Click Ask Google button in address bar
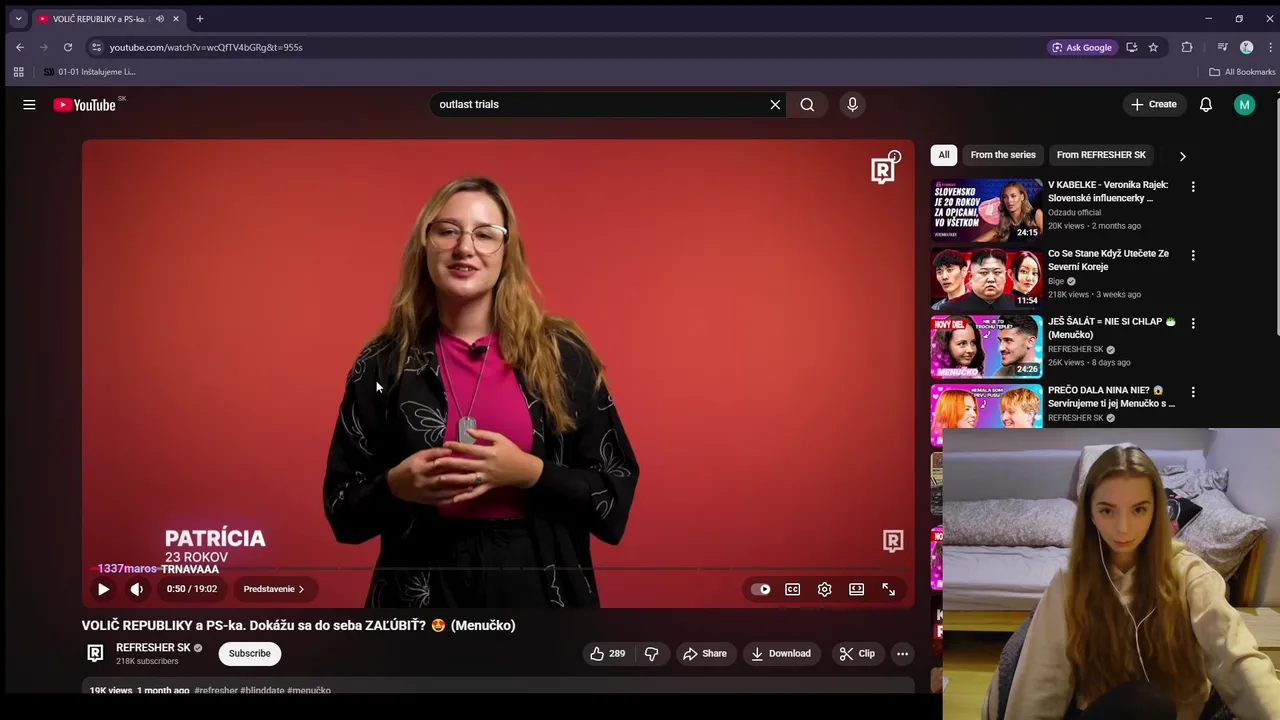Screen dimensions: 1280x720 coord(1082,47)
